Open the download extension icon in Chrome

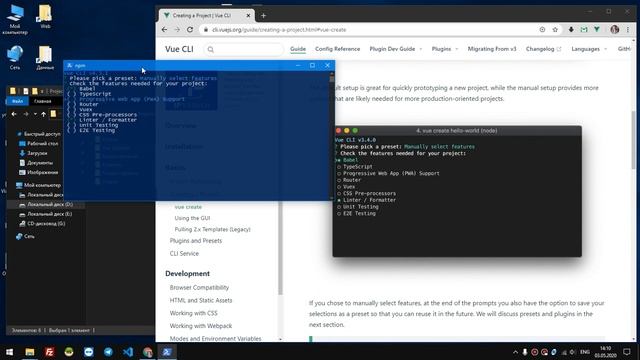click(571, 29)
